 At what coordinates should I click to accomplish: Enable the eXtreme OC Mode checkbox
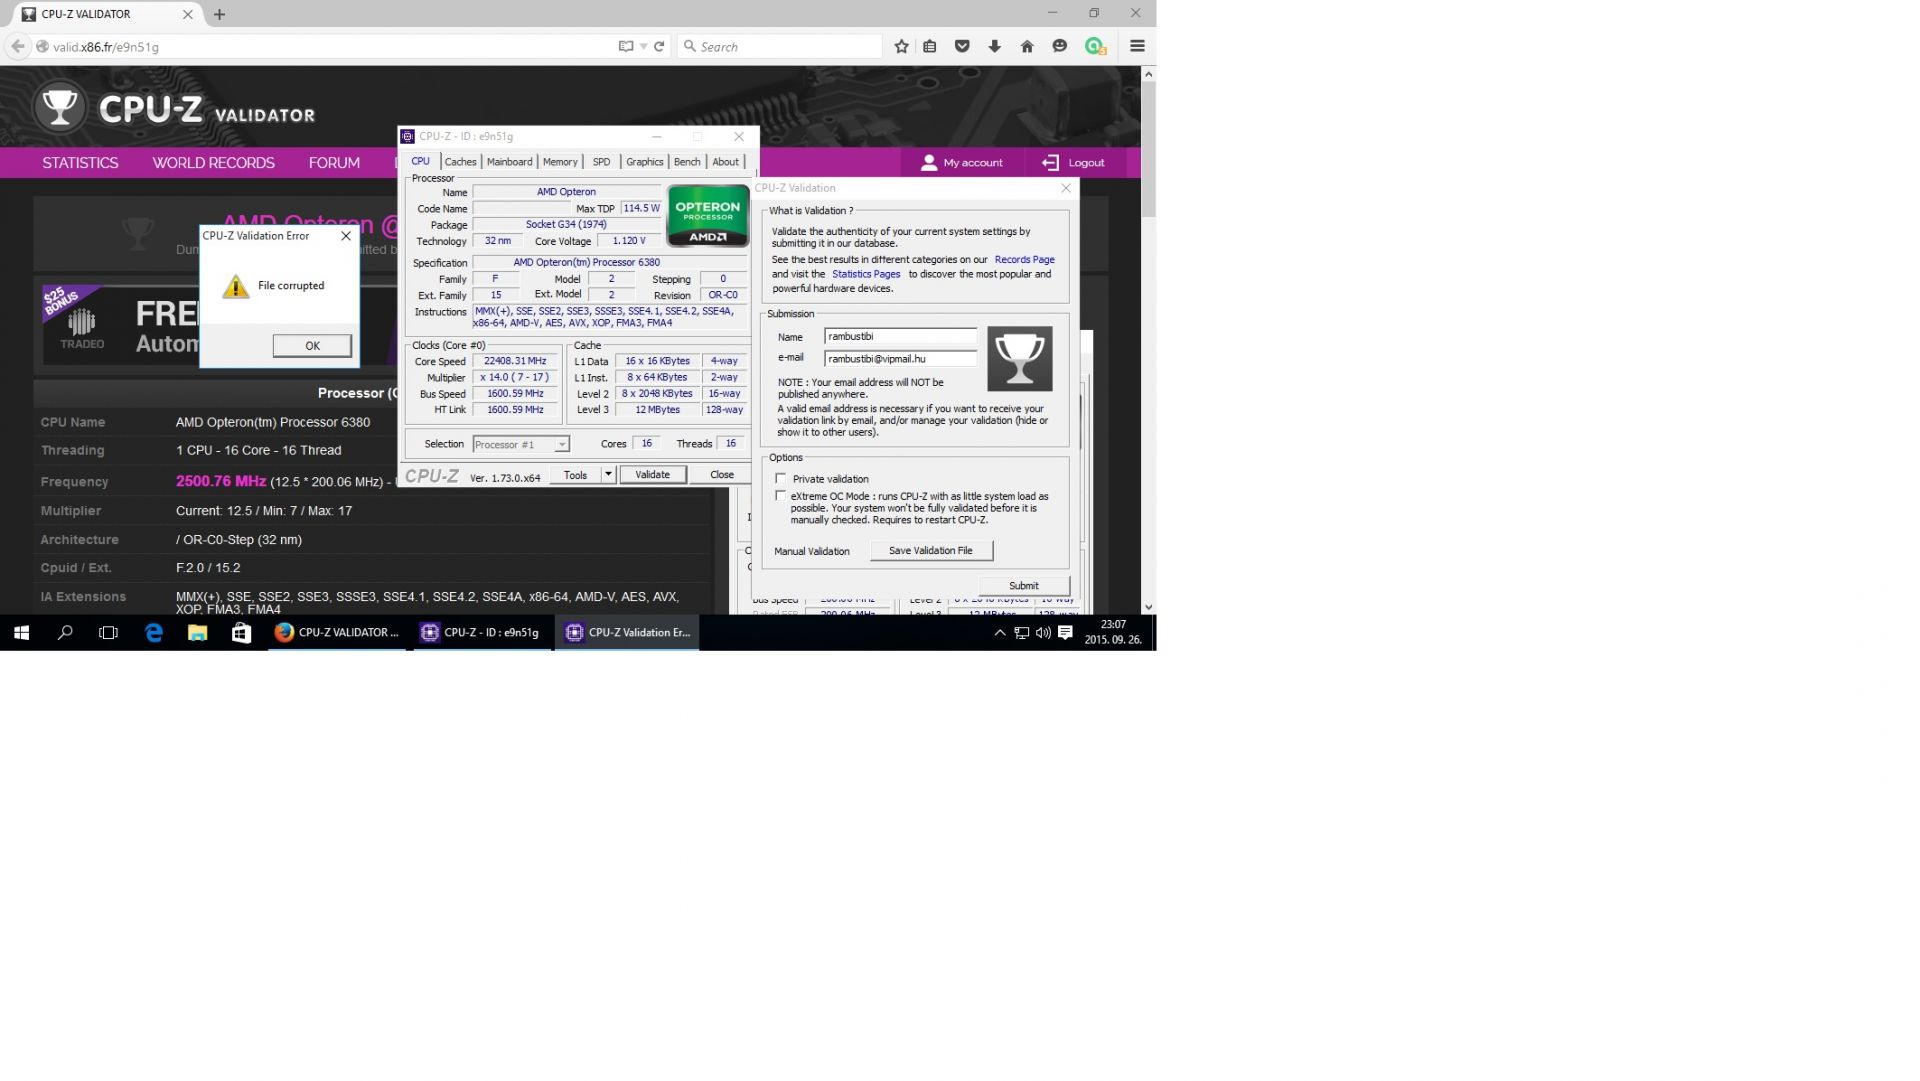[781, 496]
